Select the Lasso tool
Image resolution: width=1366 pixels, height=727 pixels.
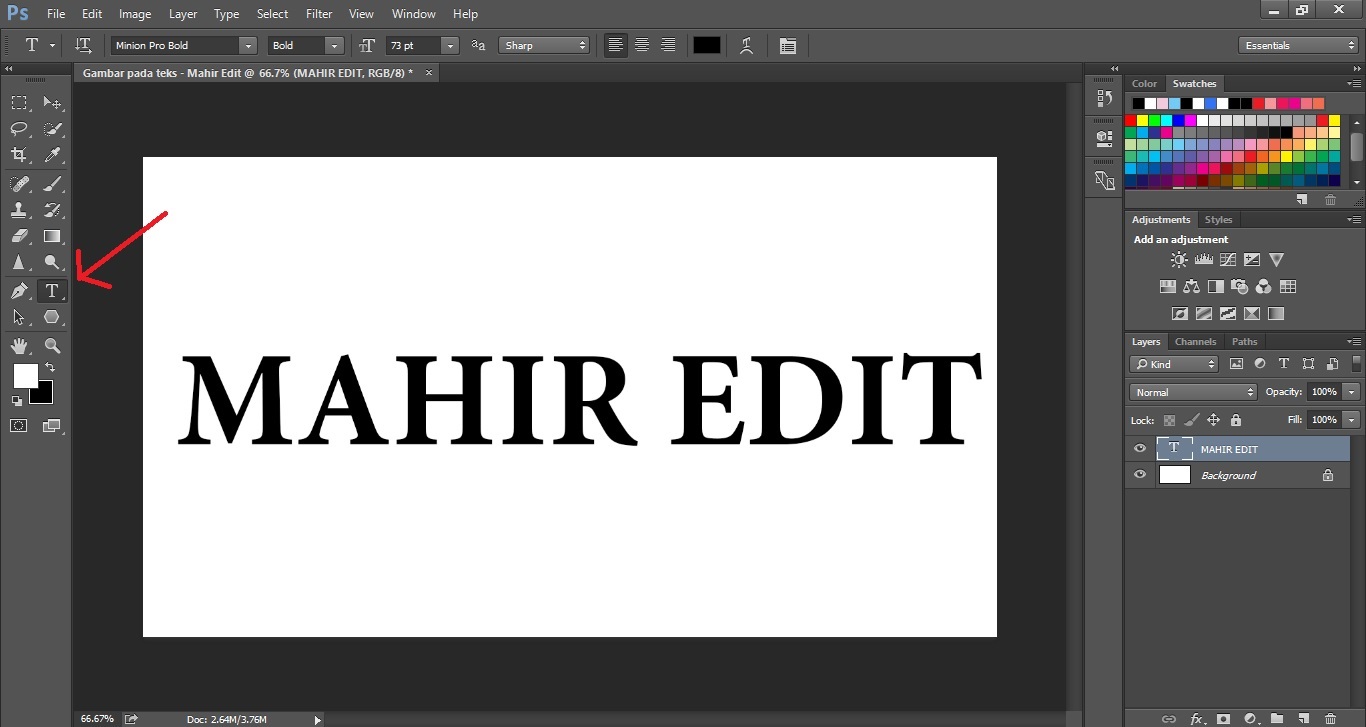18,129
